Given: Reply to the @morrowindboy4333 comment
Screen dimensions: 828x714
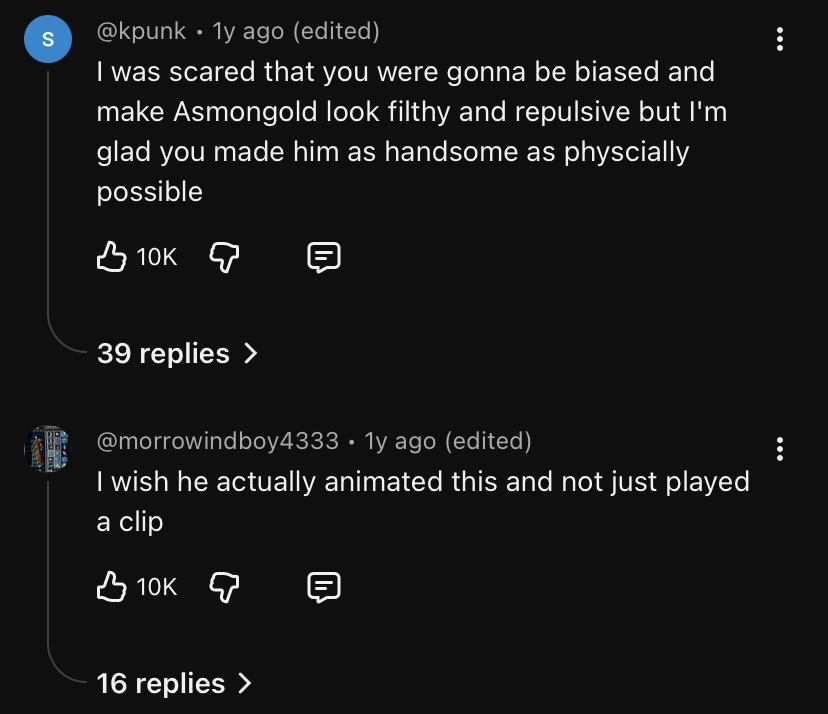Looking at the screenshot, I should (324, 587).
